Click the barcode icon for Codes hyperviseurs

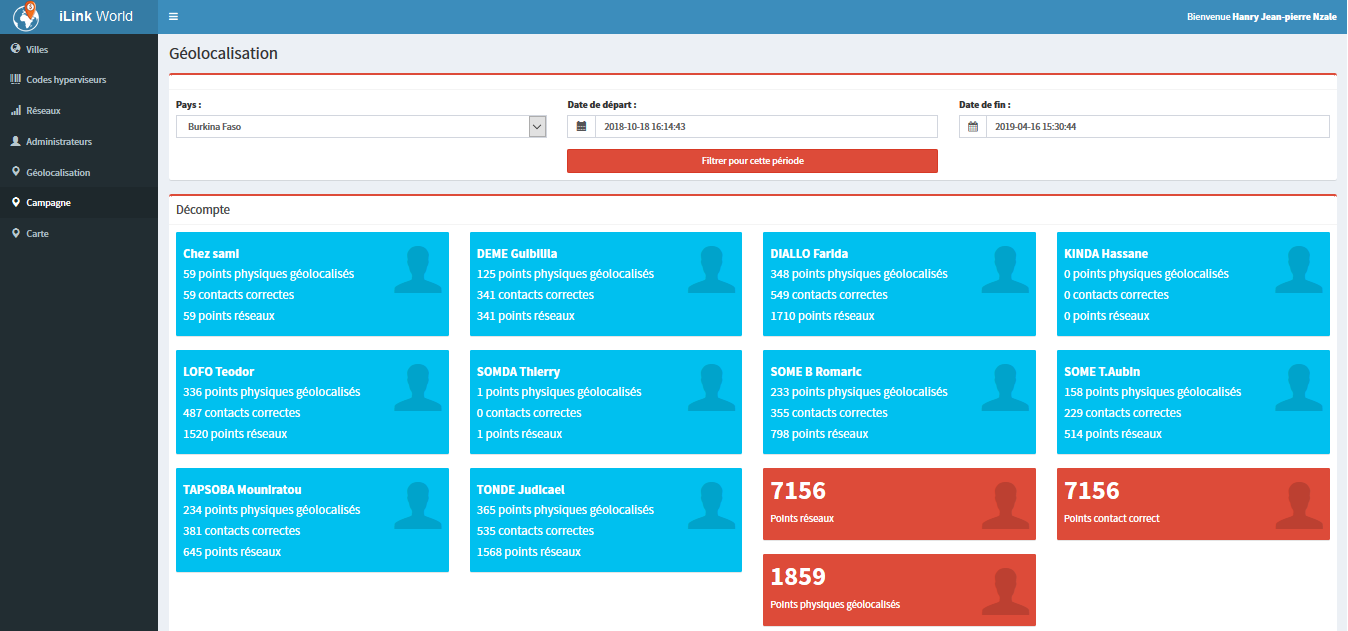click(x=15, y=79)
